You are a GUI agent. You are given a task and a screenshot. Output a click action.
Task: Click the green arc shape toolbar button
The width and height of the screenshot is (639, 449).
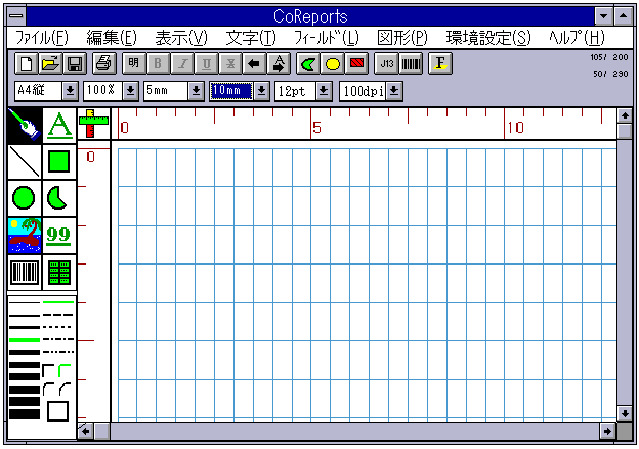click(308, 64)
